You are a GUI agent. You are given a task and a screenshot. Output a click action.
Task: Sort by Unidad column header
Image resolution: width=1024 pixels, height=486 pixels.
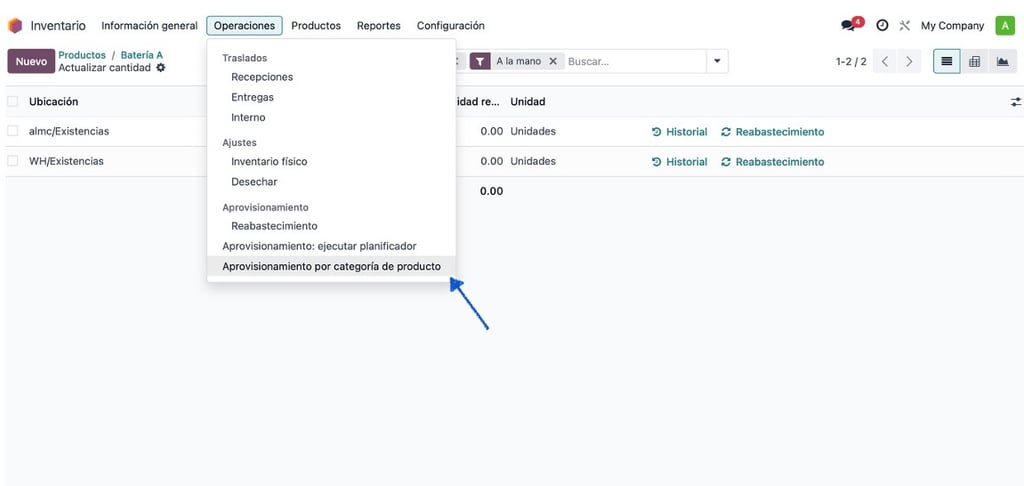click(528, 101)
